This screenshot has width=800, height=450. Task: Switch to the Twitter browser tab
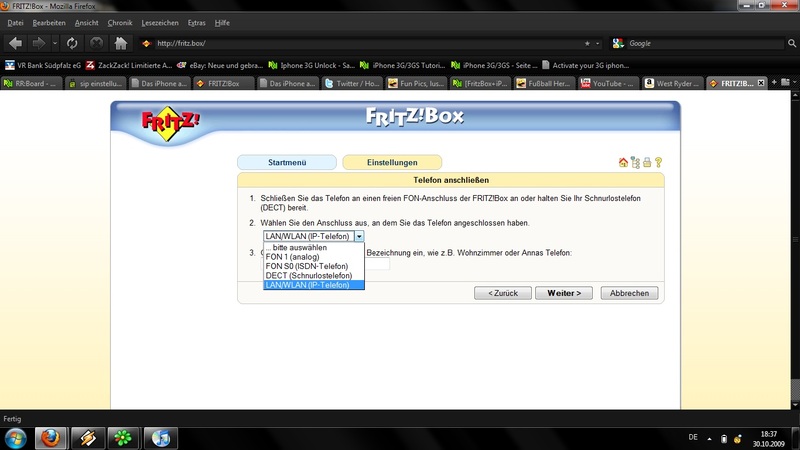[x=352, y=83]
